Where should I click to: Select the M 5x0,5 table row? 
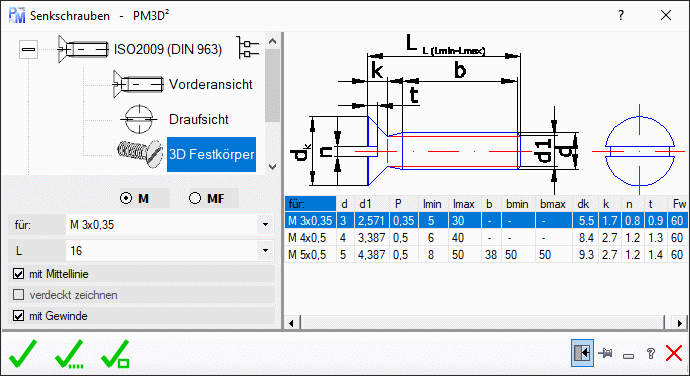[x=486, y=254]
